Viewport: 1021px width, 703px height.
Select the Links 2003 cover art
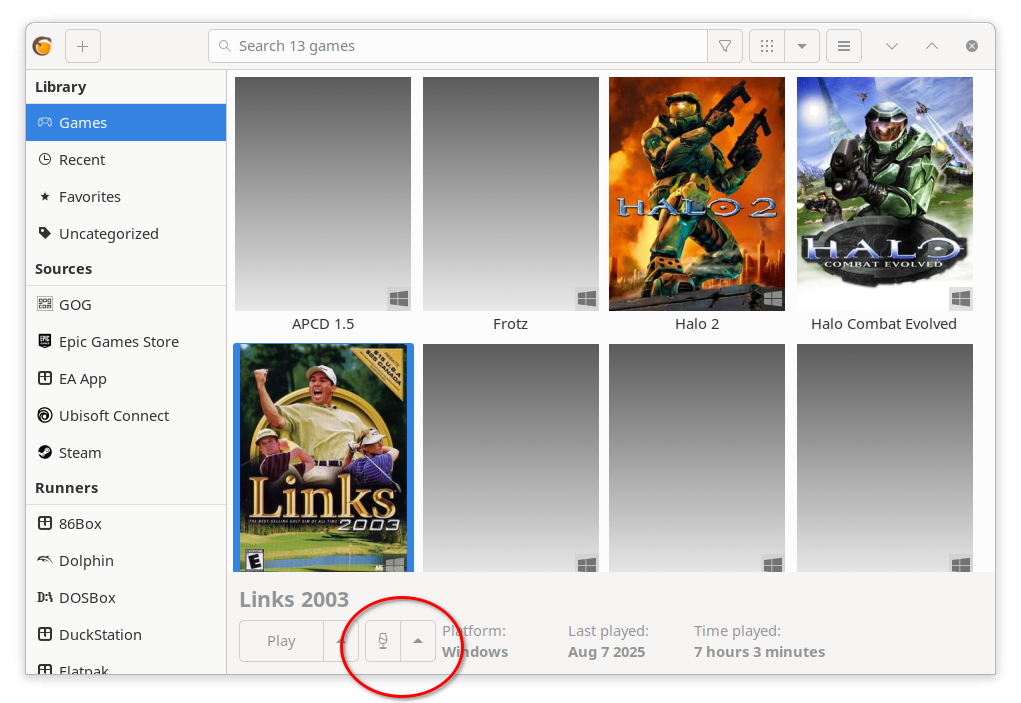323,458
